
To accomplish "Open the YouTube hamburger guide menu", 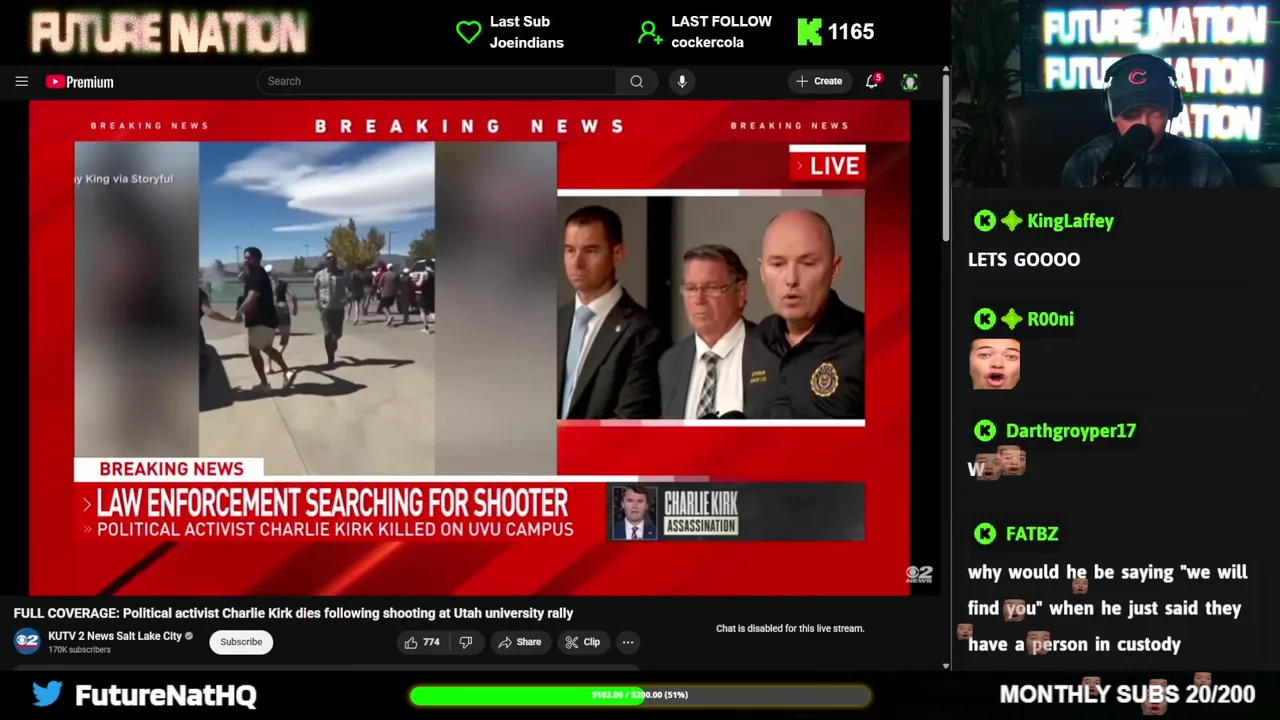I will (x=21, y=81).
